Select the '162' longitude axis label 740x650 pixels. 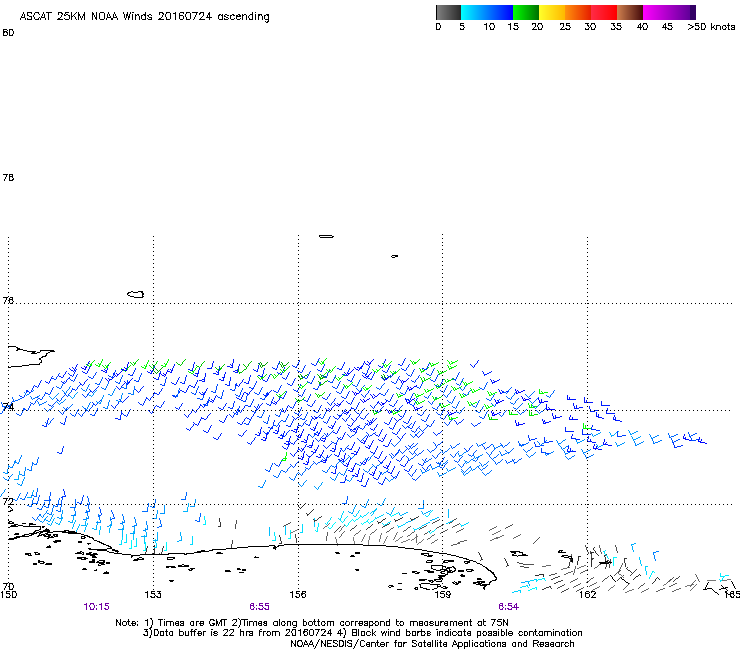pyautogui.click(x=588, y=595)
